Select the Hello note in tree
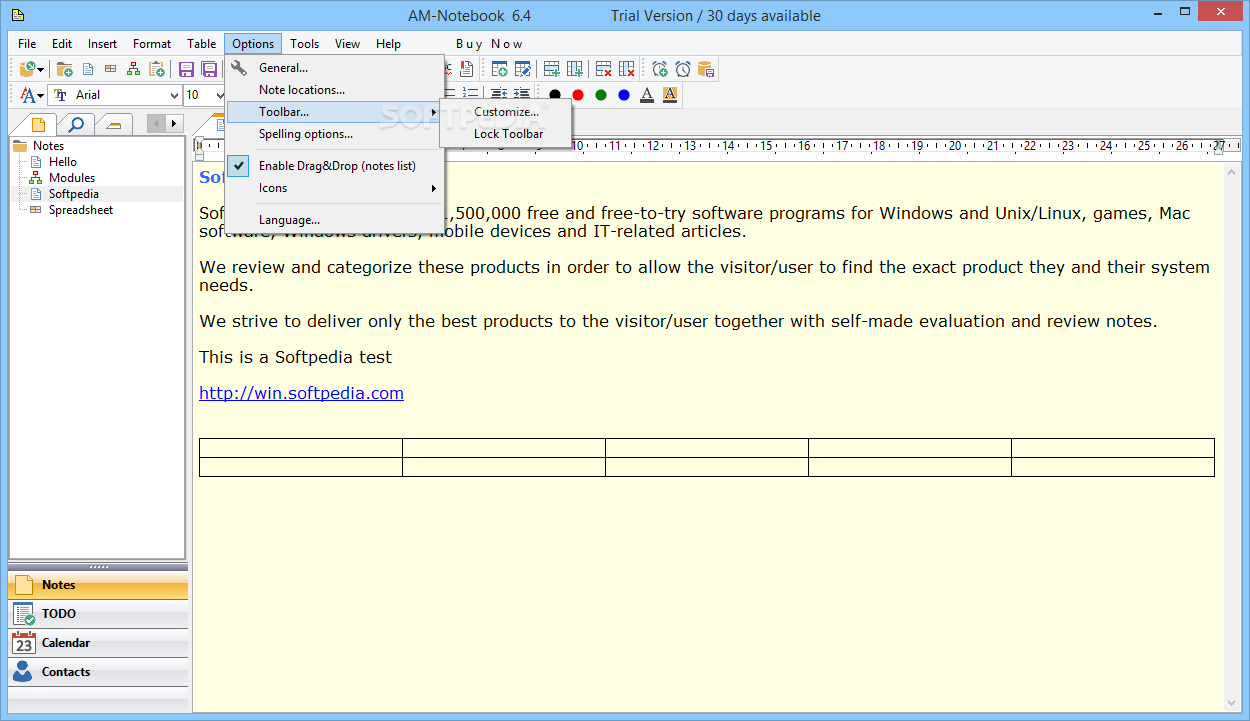The width and height of the screenshot is (1250, 721). click(62, 162)
